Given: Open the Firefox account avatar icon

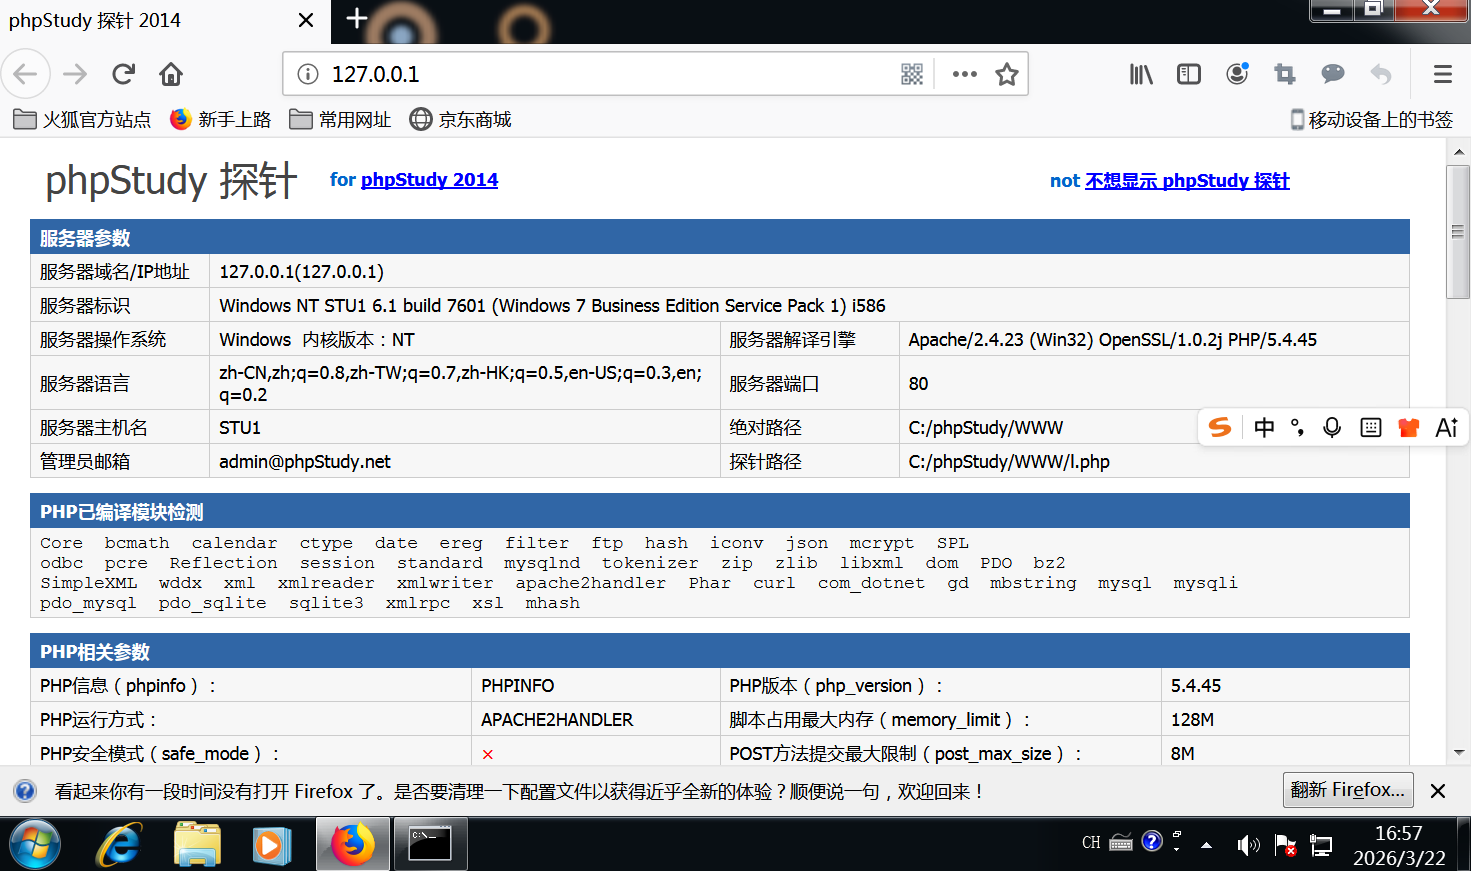Looking at the screenshot, I should pyautogui.click(x=1237, y=74).
